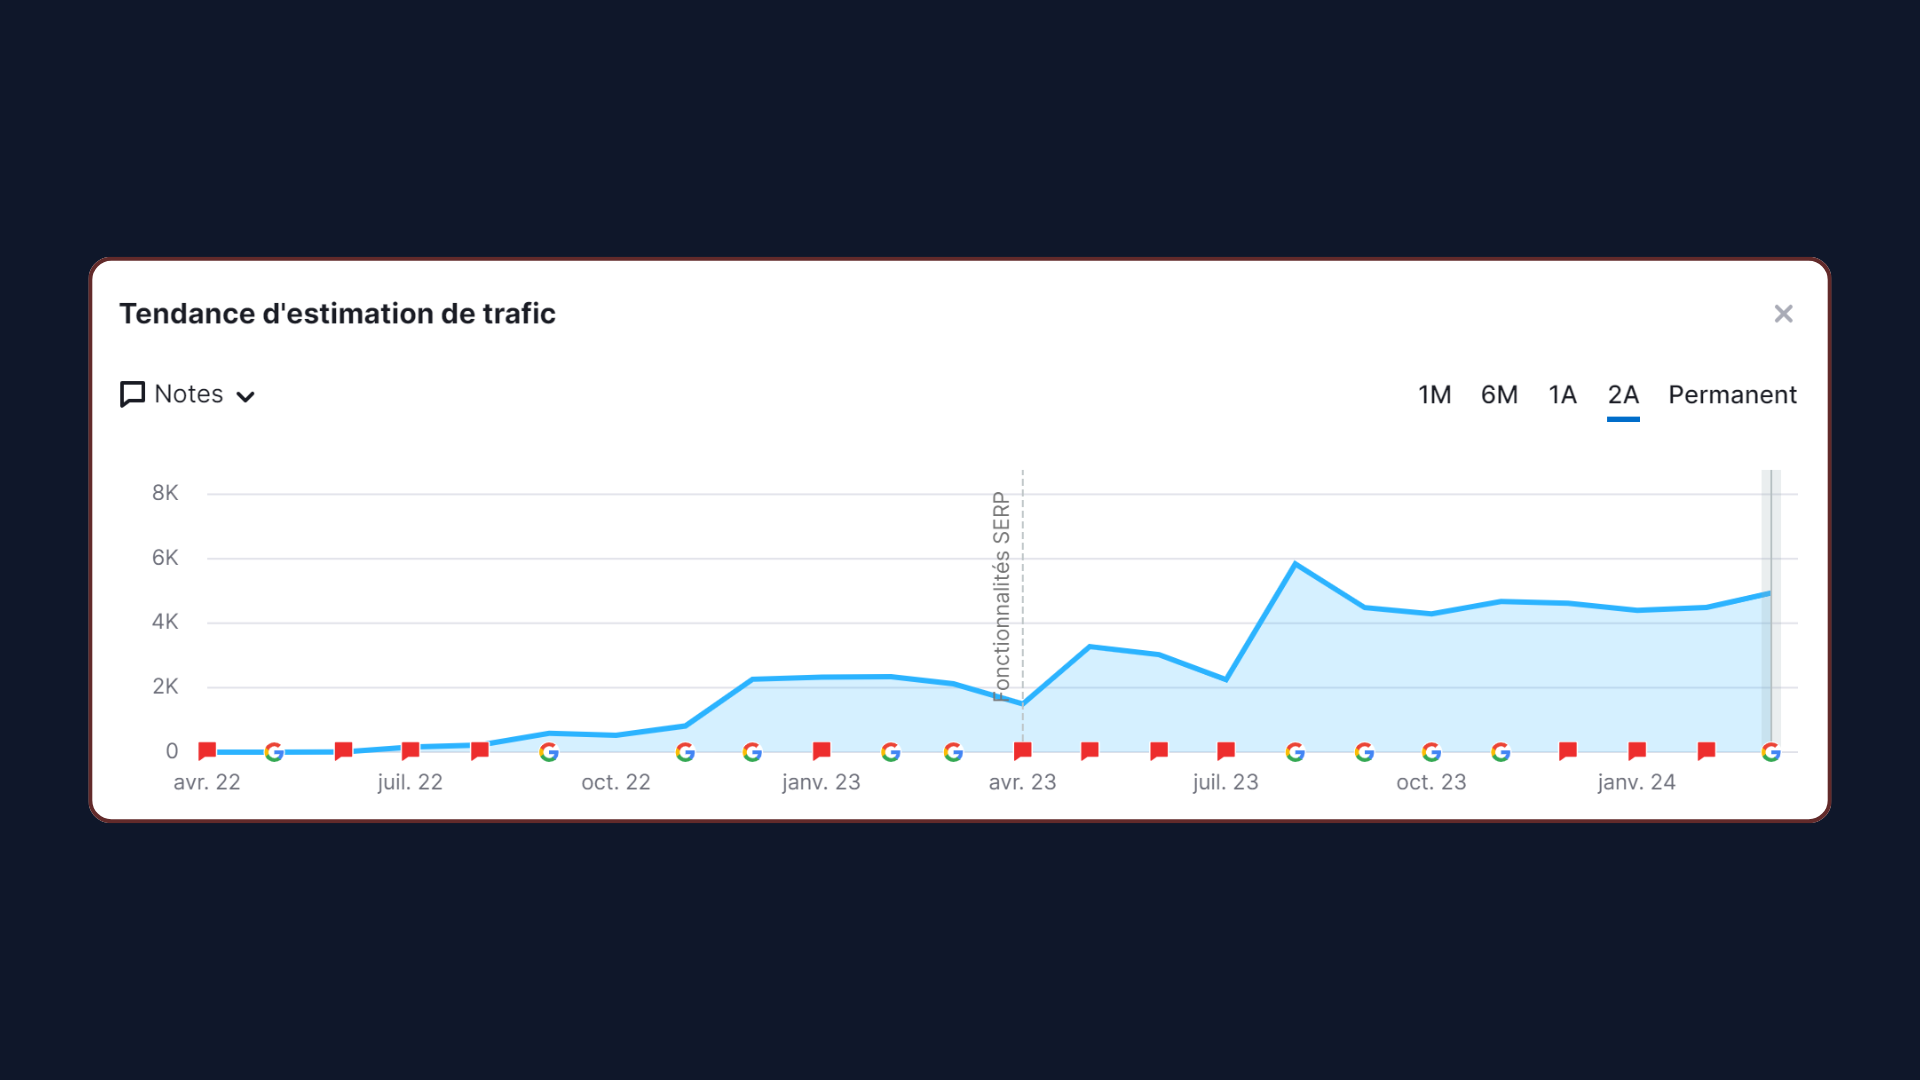Image resolution: width=1920 pixels, height=1080 pixels.
Task: Select the 2A time range tab
Action: pos(1623,395)
